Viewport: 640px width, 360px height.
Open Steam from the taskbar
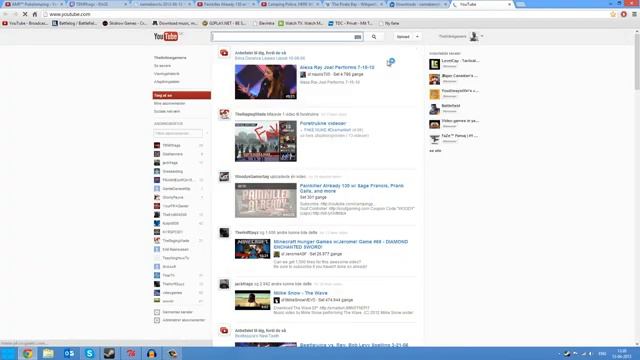point(110,353)
